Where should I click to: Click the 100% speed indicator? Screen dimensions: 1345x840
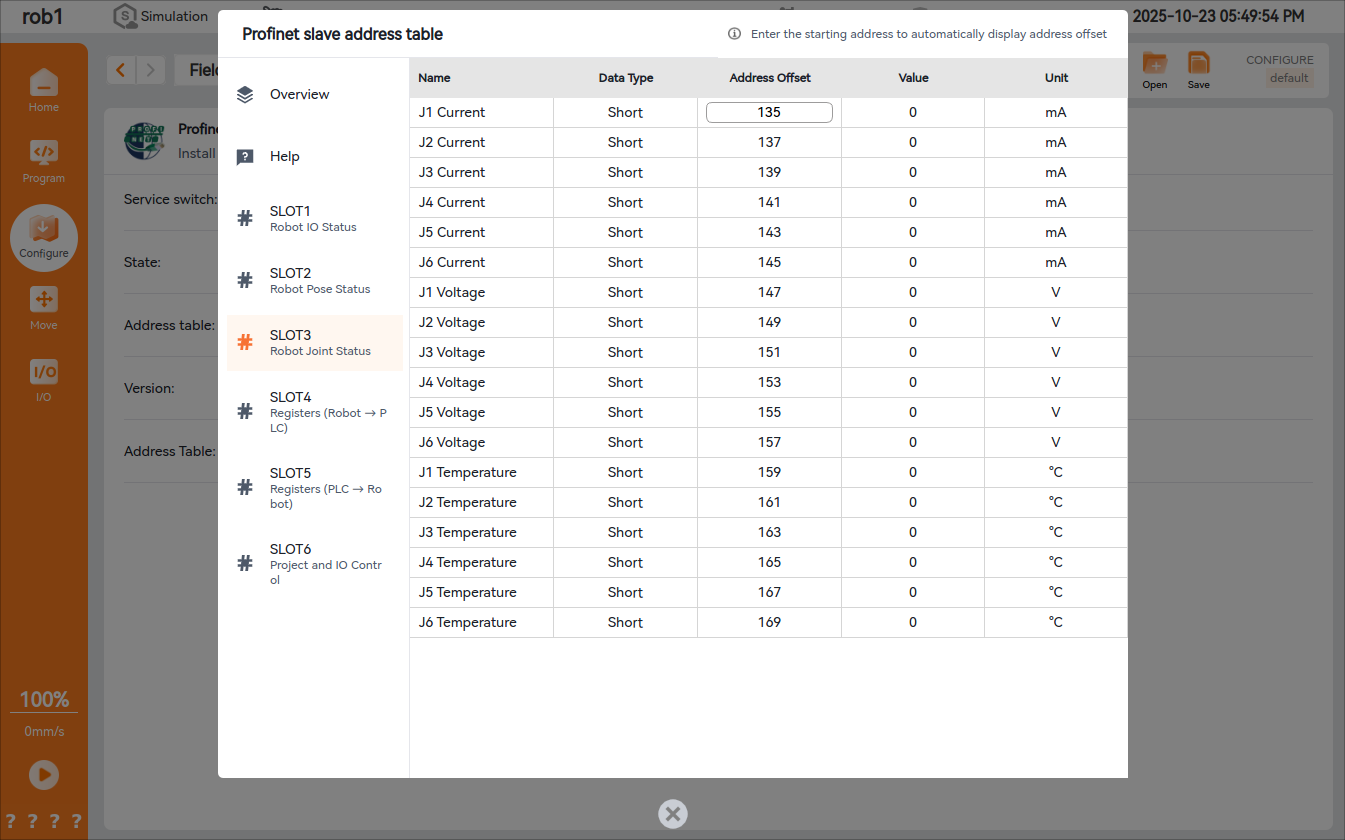(x=44, y=699)
